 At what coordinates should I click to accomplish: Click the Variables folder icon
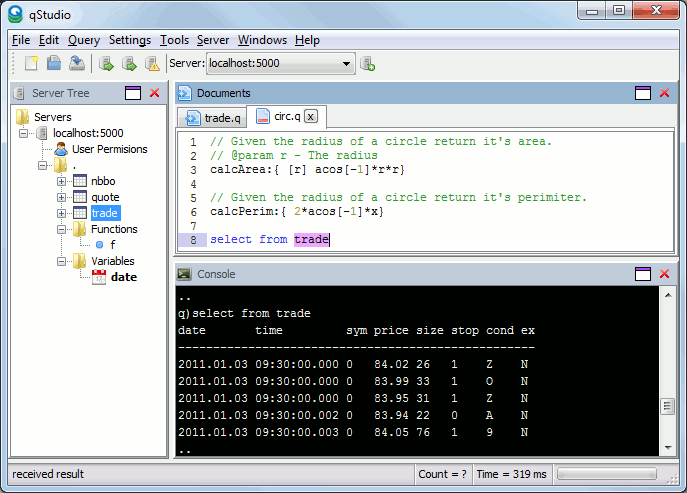tap(79, 261)
